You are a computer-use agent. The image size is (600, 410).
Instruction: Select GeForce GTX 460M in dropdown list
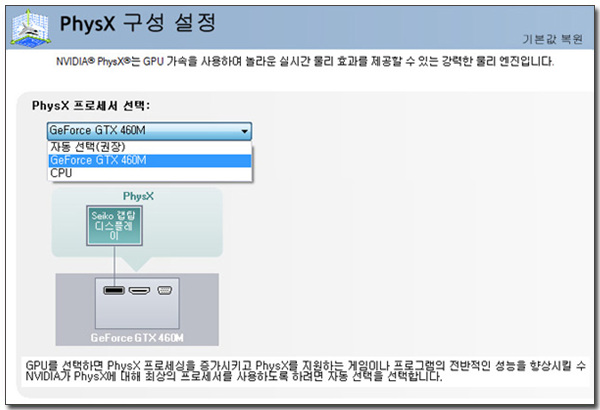[150, 160]
